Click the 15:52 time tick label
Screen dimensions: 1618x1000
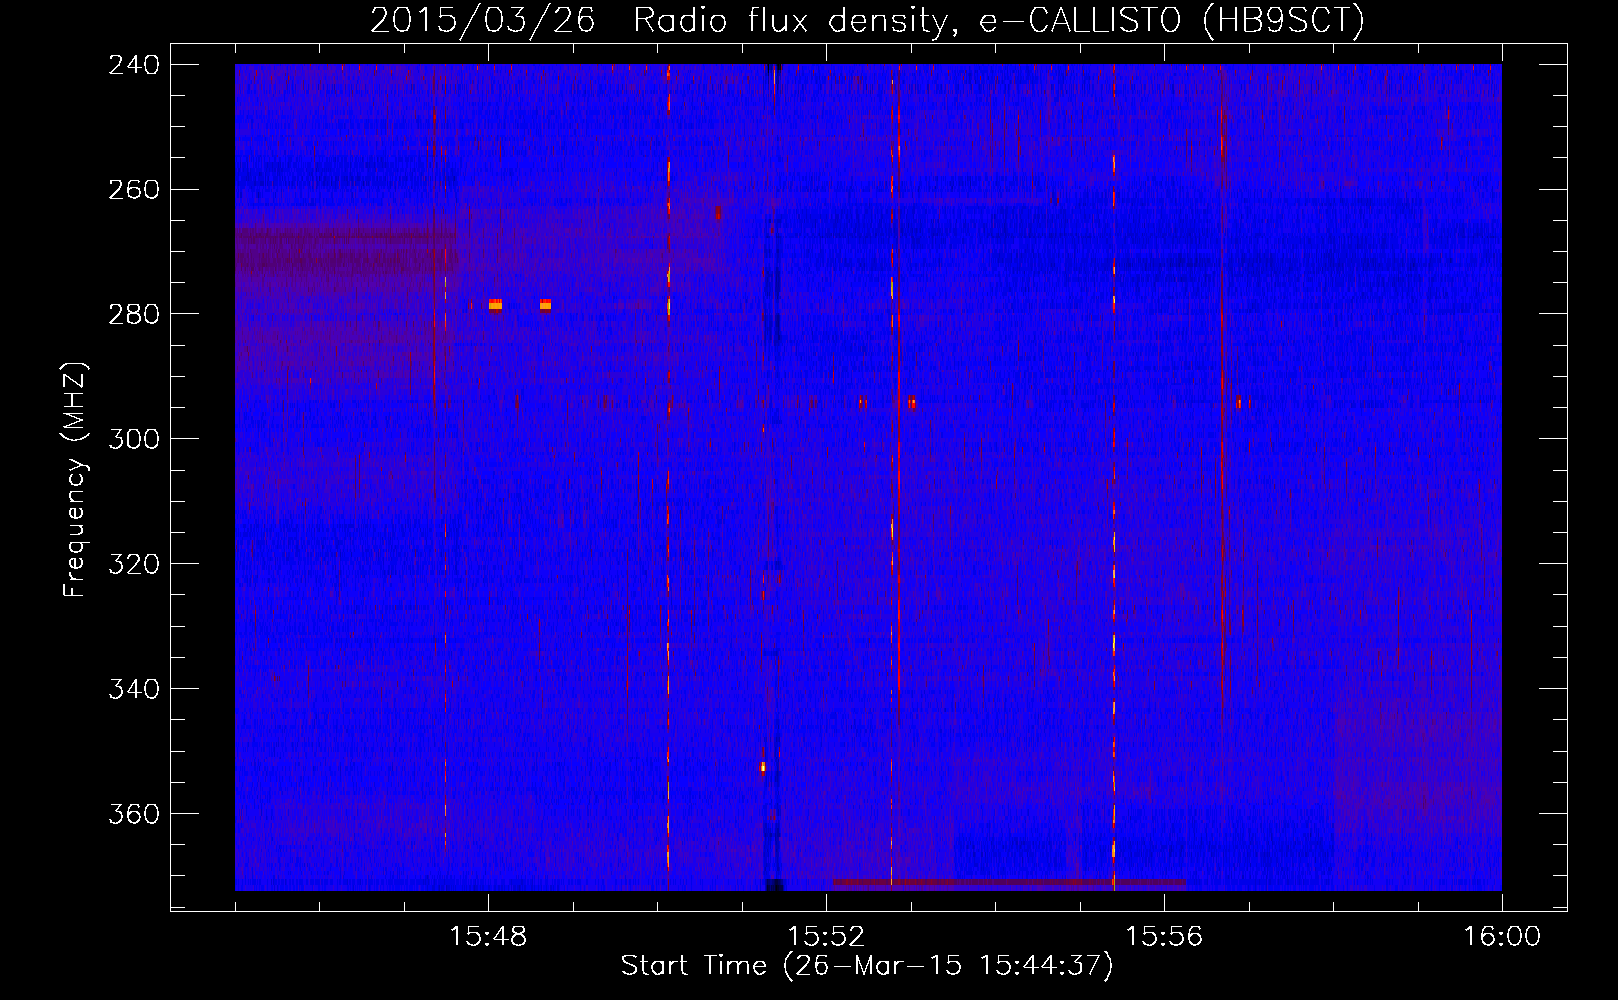[826, 937]
